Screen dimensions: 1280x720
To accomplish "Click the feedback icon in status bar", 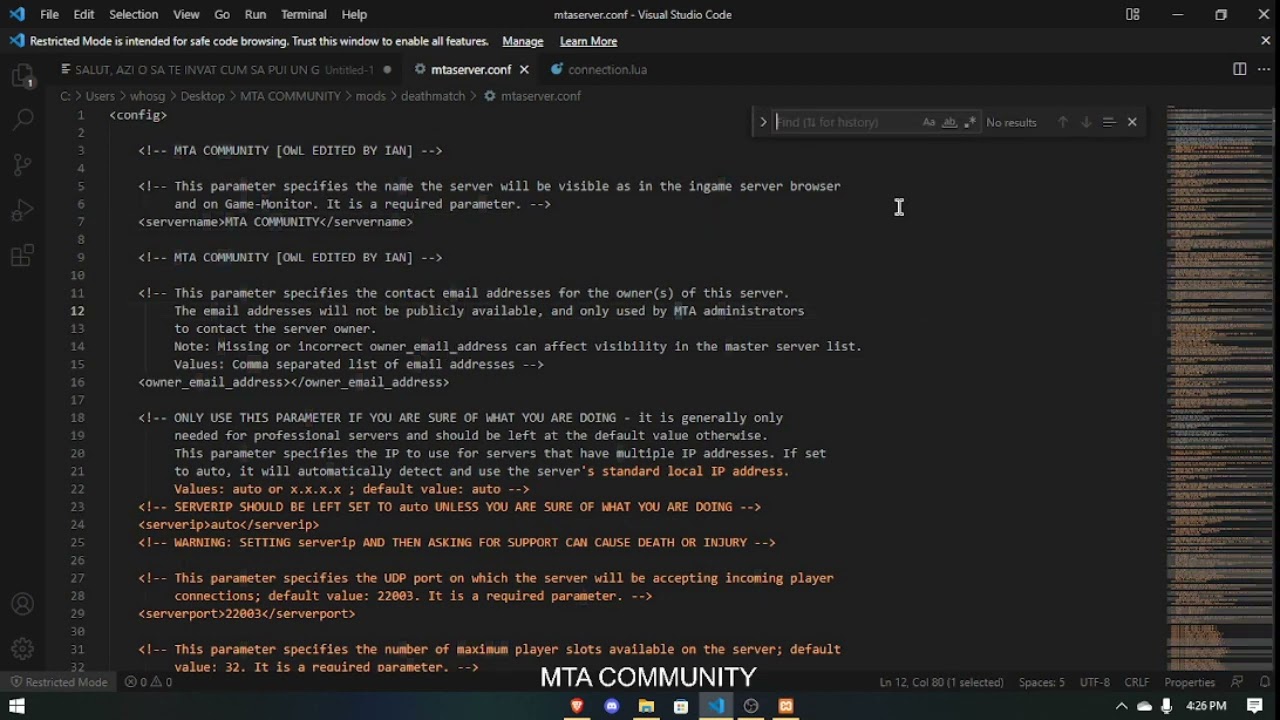I will [1237, 682].
